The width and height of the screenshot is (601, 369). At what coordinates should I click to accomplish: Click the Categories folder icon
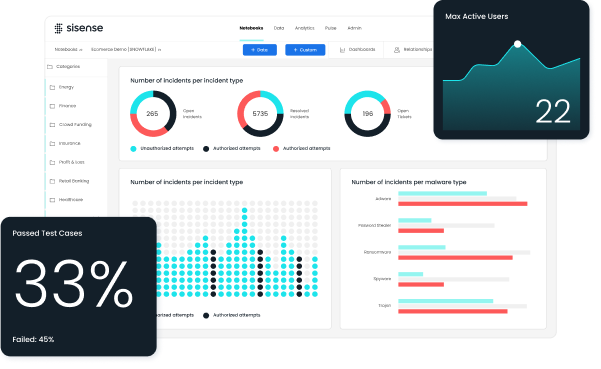point(50,67)
